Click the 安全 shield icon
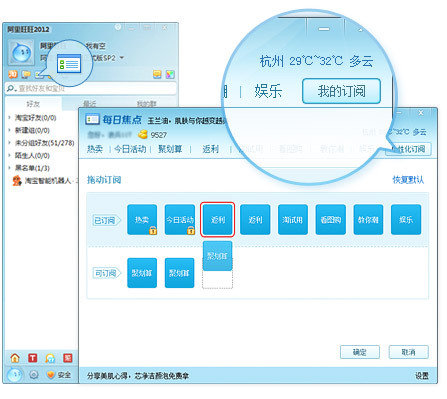447x399 pixels. (51, 375)
